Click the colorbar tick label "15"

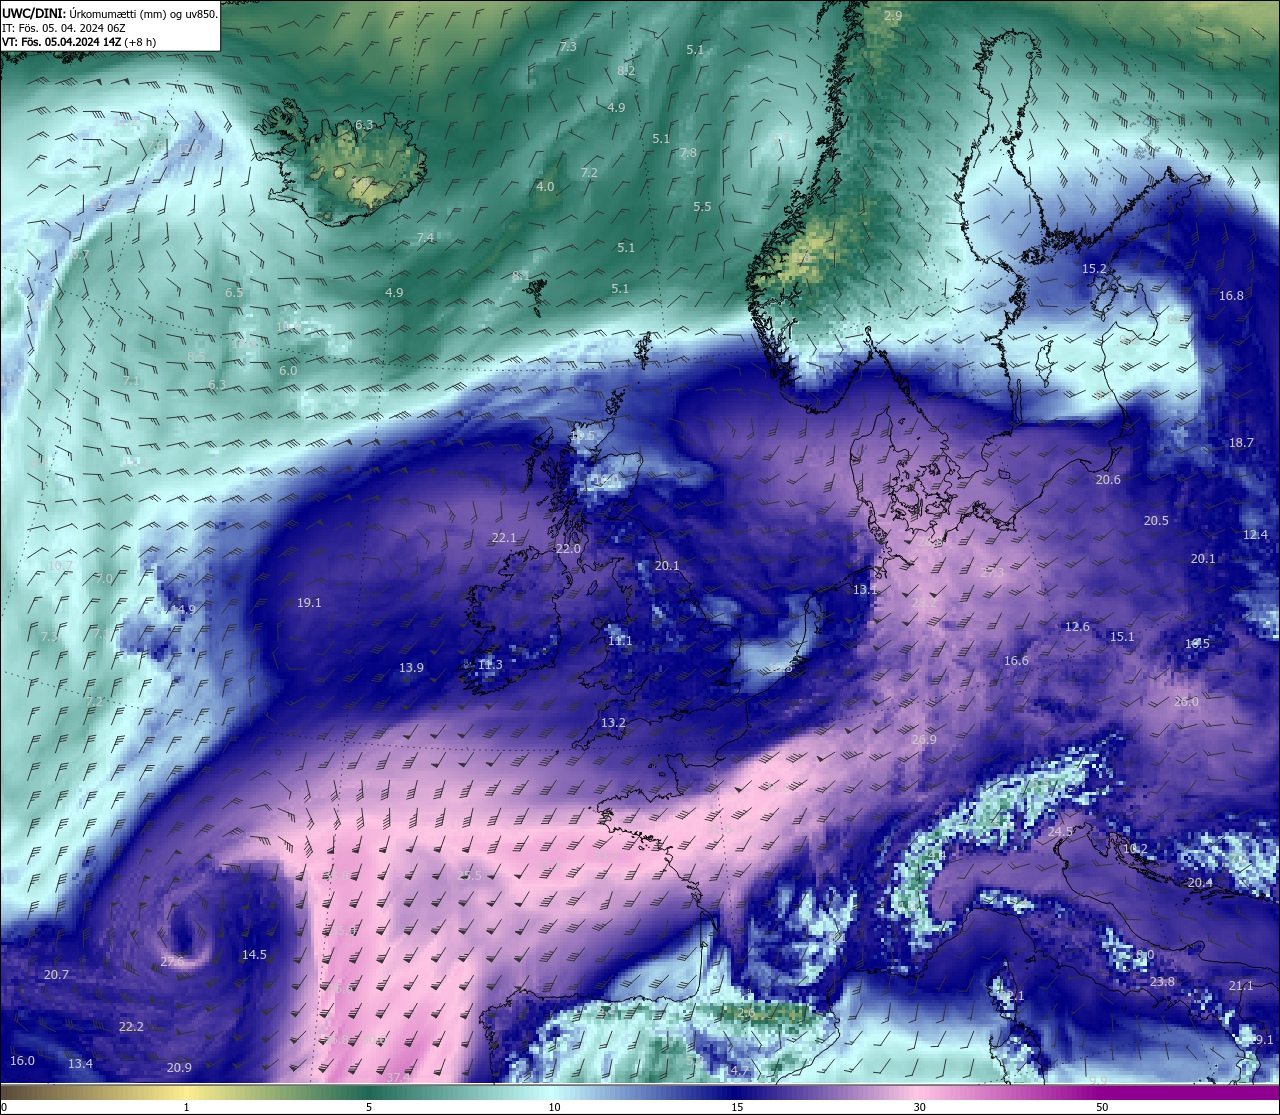(x=737, y=1107)
